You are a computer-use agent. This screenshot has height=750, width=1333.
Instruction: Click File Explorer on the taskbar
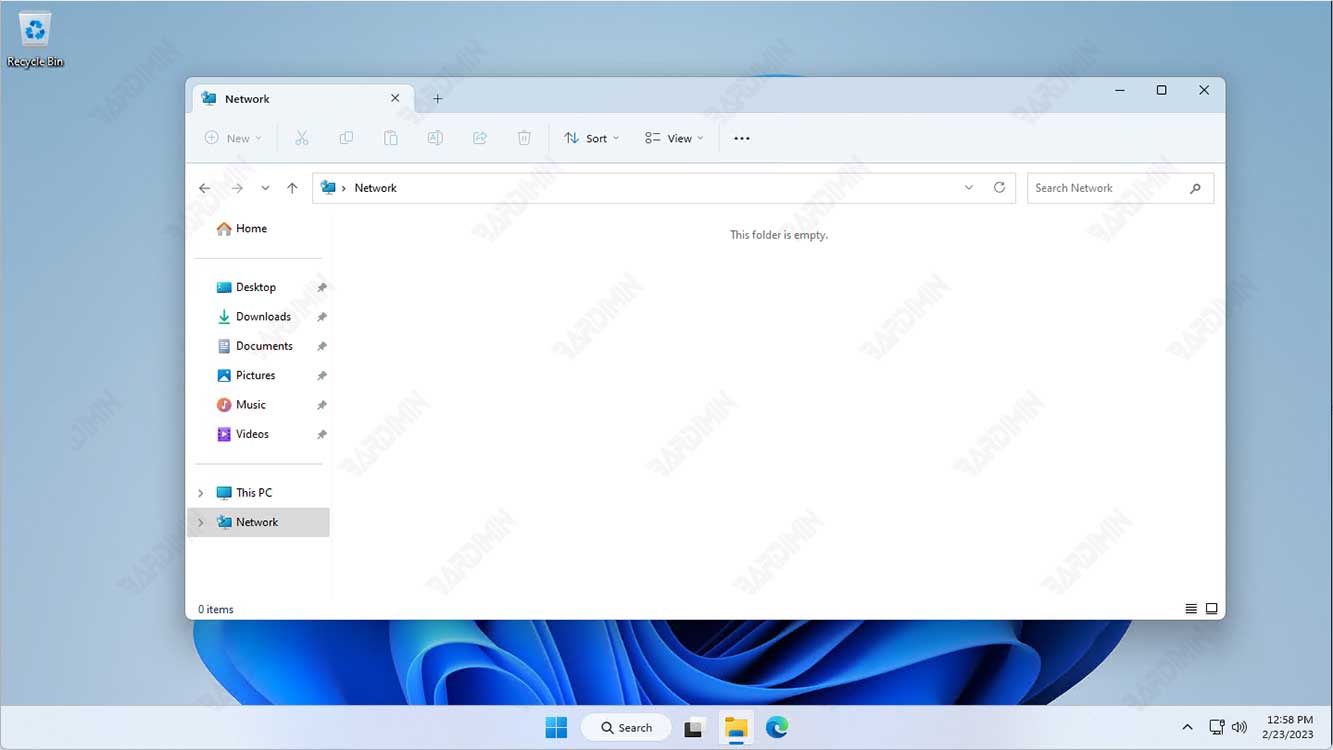pos(736,728)
